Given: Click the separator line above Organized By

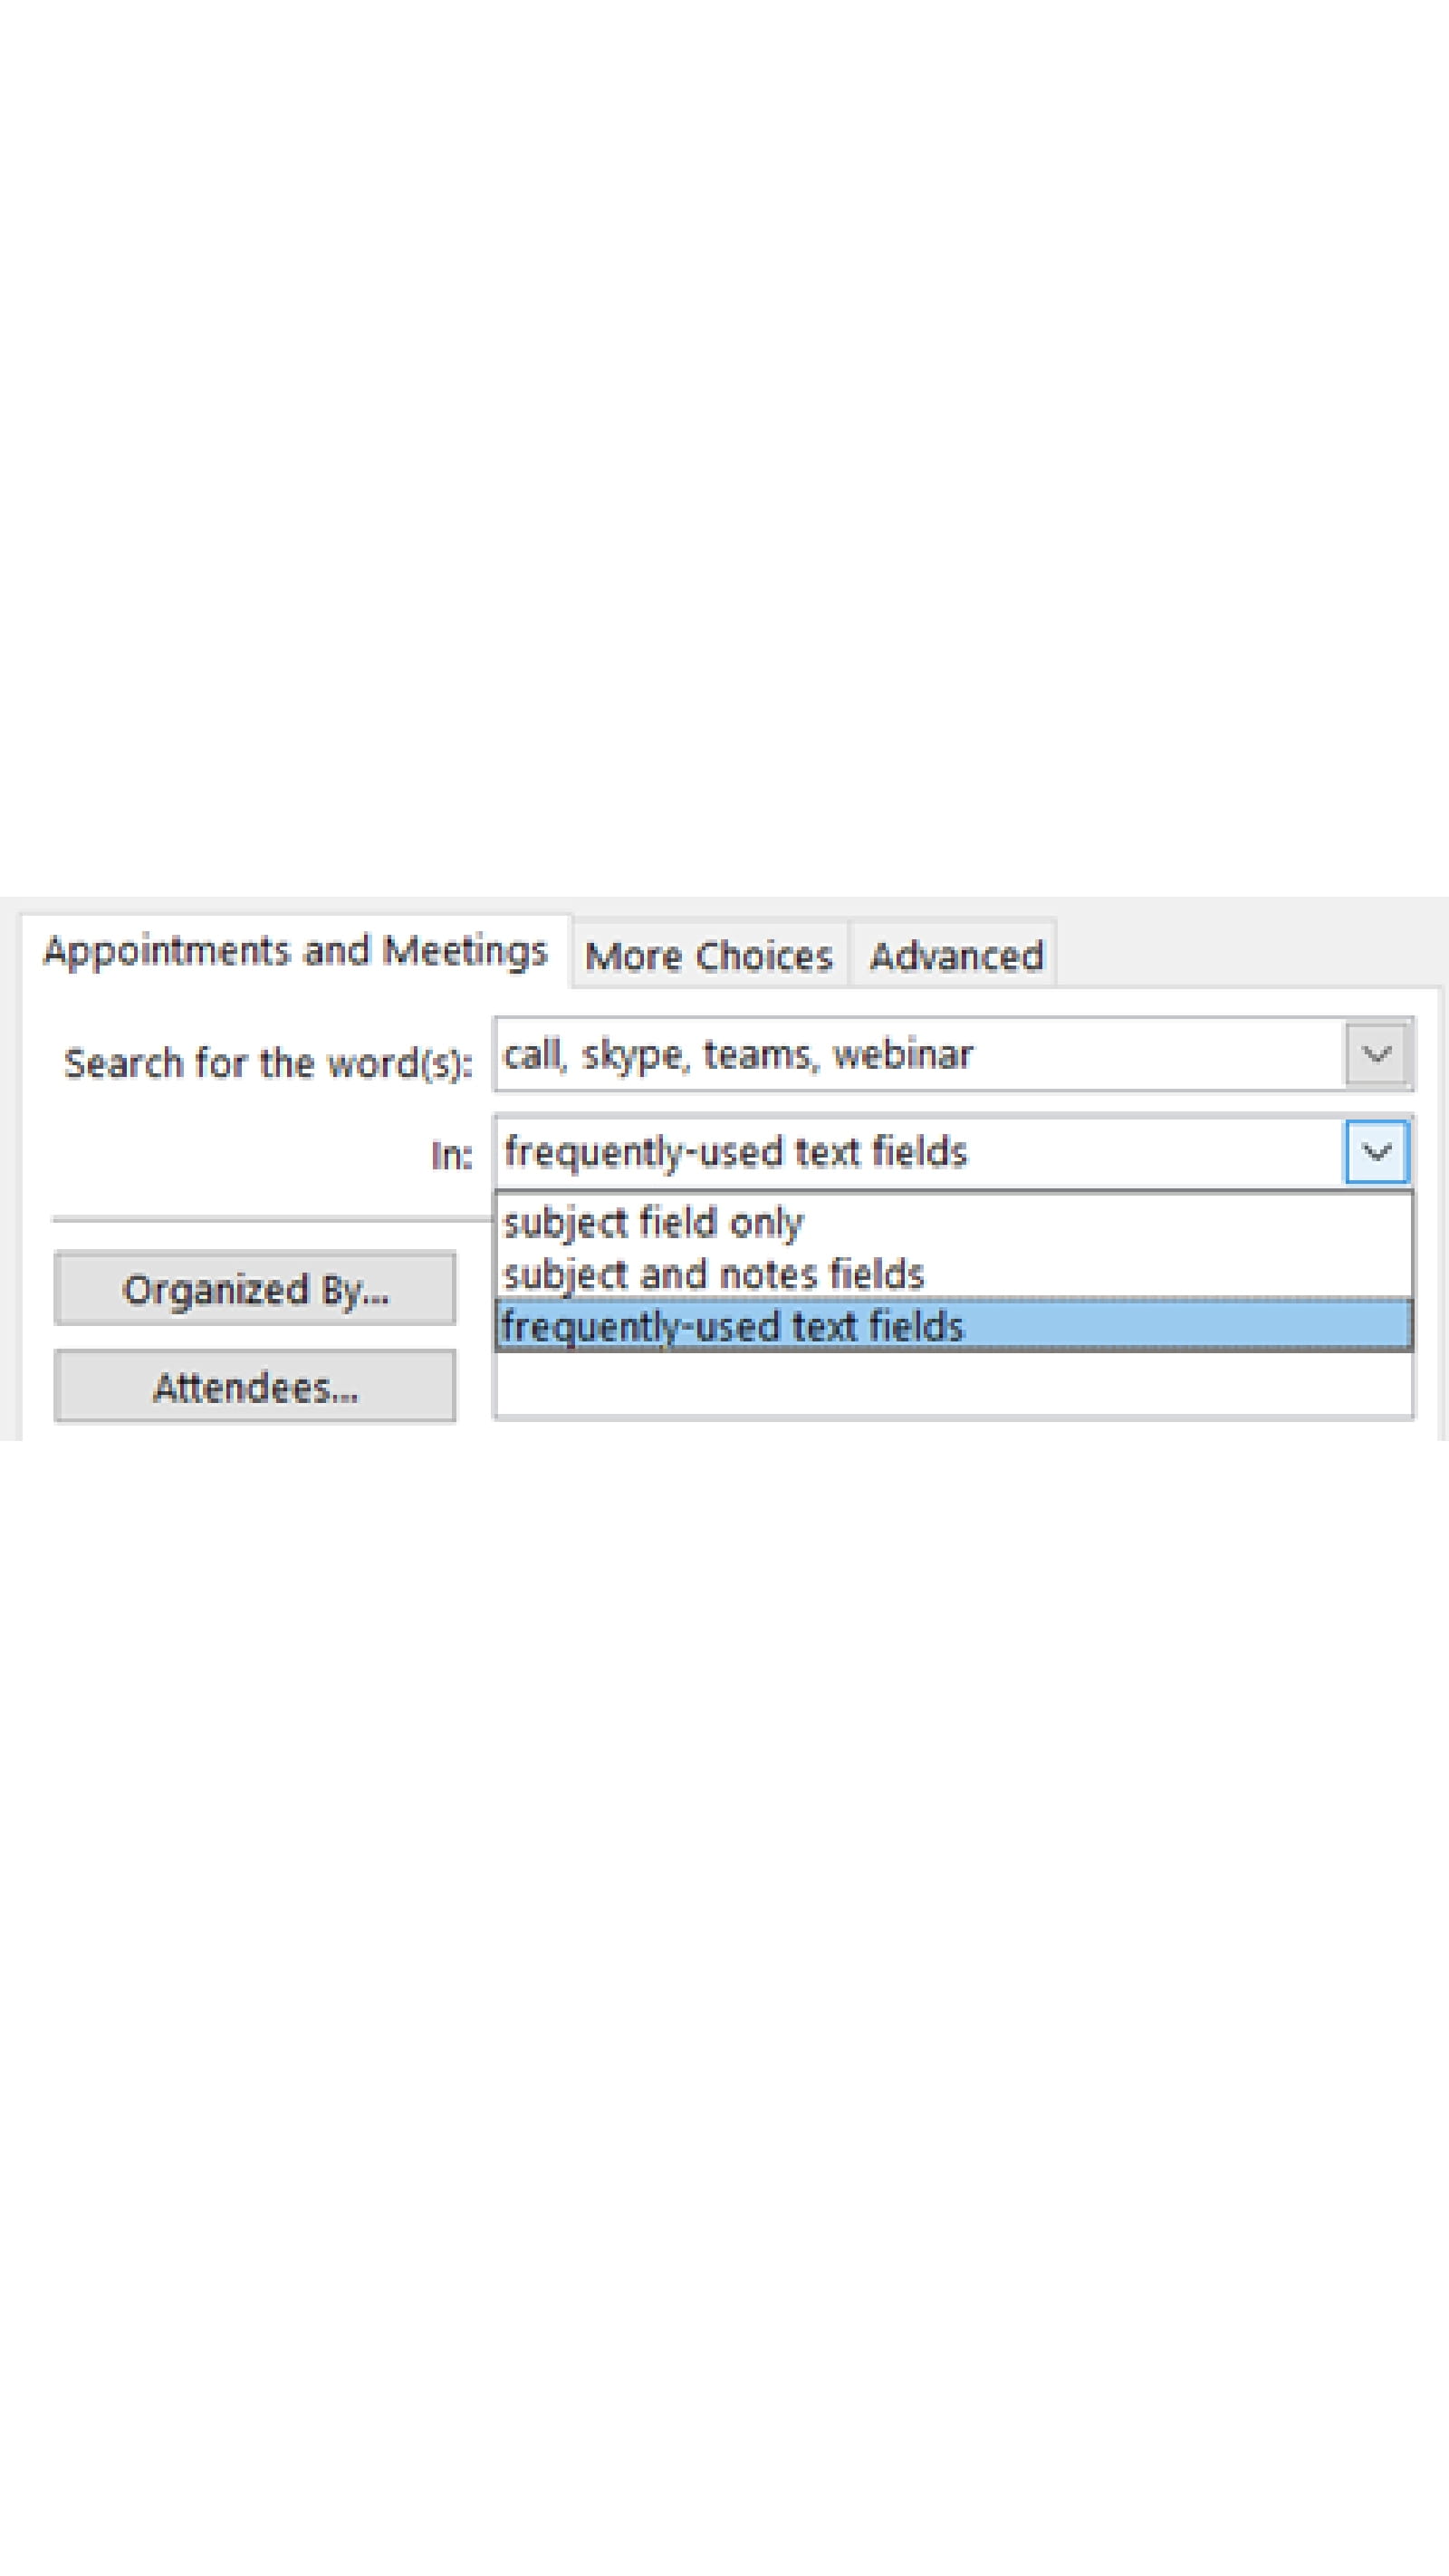Looking at the screenshot, I should coord(270,1219).
